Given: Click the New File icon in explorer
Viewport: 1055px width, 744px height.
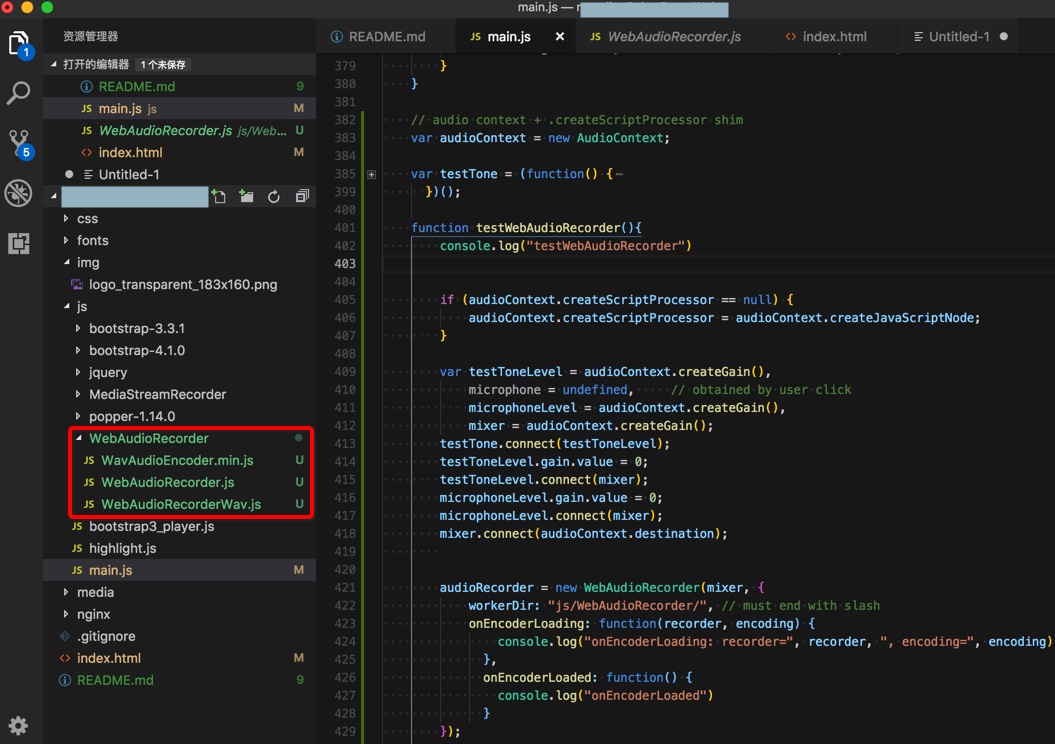Looking at the screenshot, I should coord(218,197).
